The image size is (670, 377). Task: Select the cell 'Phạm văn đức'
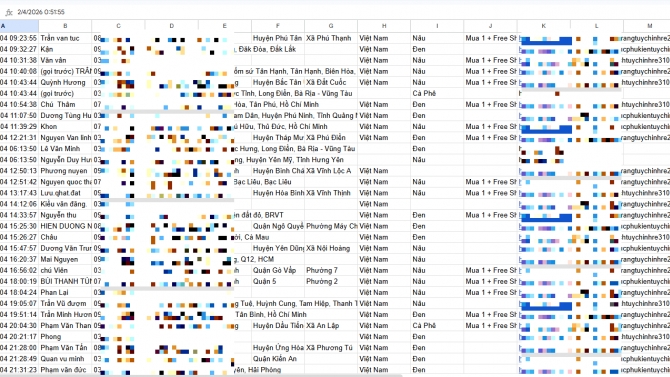coord(65,370)
